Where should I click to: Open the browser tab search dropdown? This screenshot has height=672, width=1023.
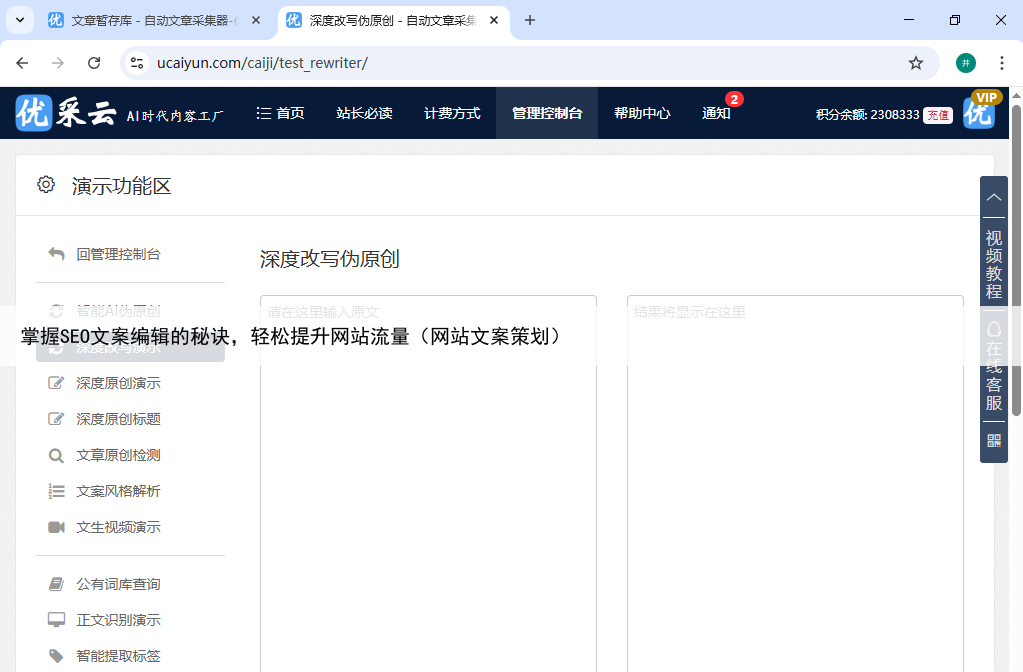(19, 20)
